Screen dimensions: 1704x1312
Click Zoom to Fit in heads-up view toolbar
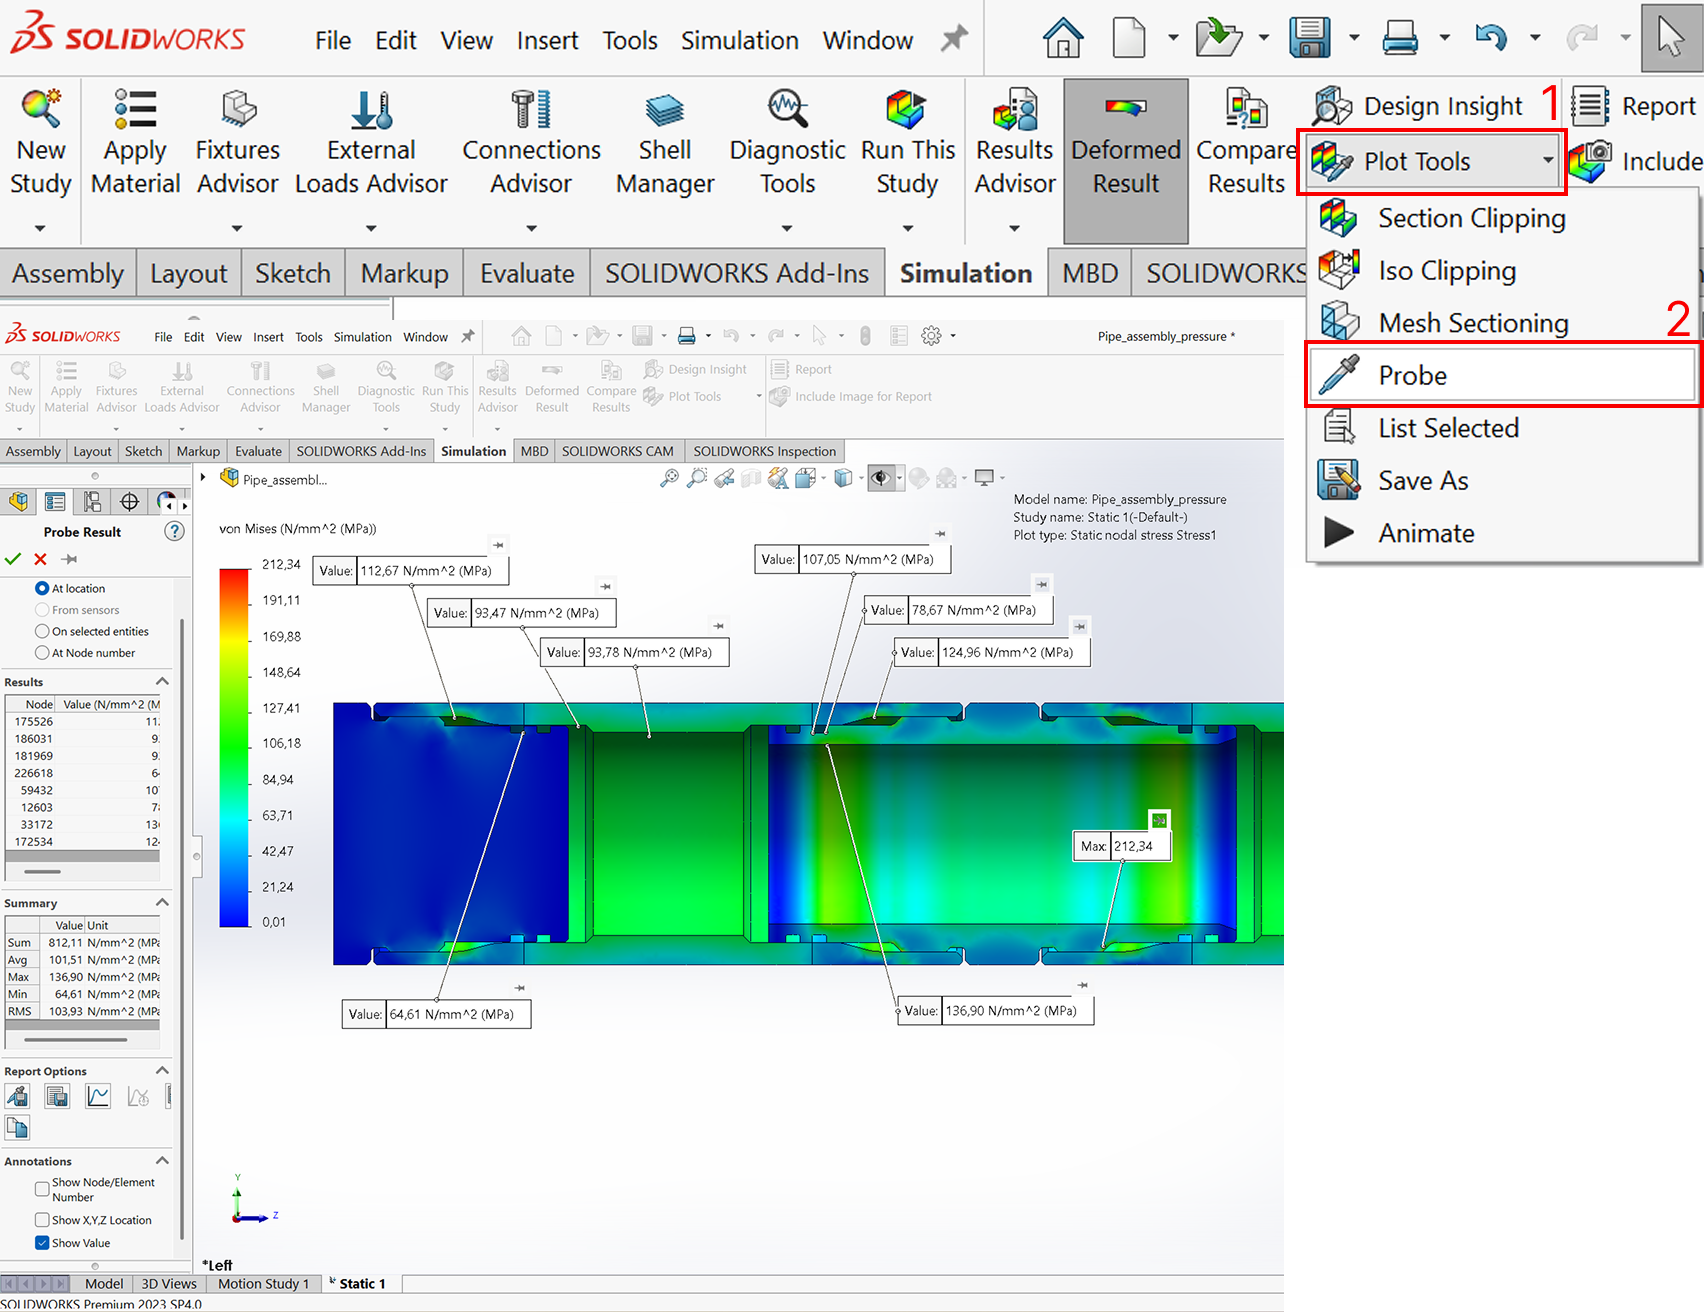(669, 478)
